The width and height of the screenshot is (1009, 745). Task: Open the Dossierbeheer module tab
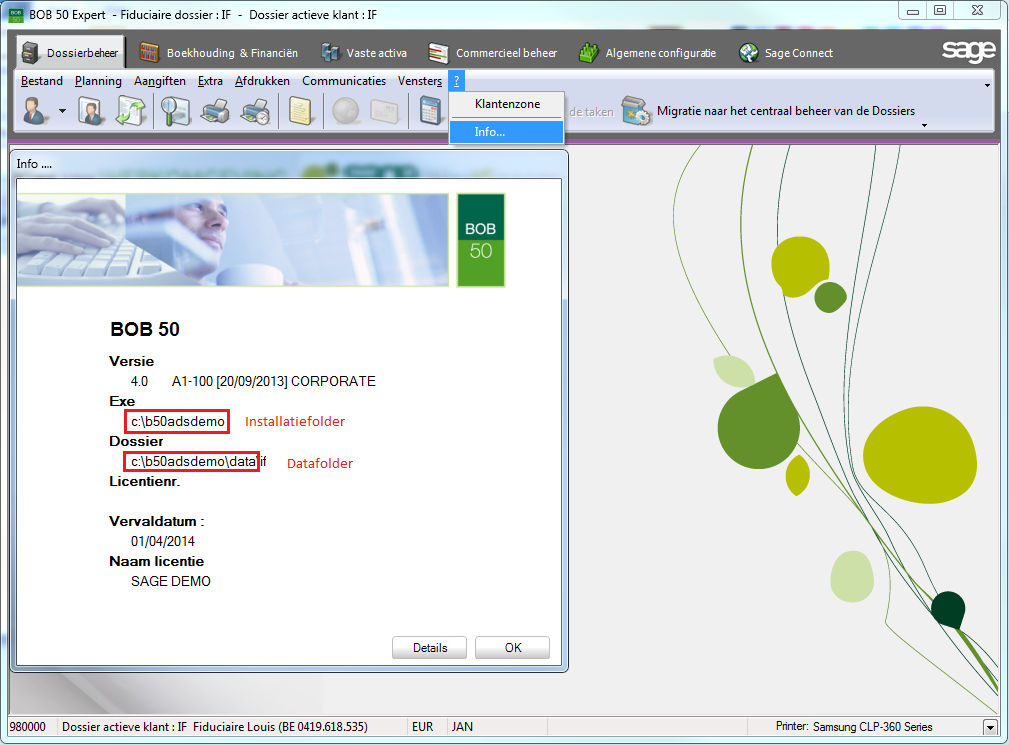coord(70,53)
